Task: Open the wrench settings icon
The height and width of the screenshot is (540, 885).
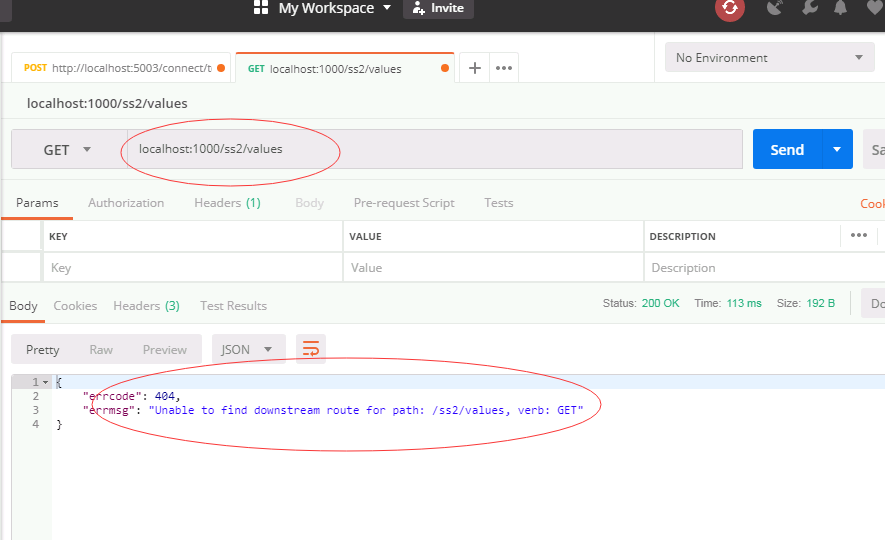Action: 809,8
